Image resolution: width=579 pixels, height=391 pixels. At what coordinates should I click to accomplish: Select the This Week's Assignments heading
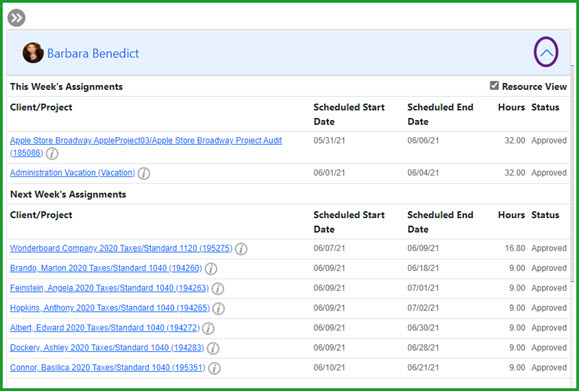pos(66,87)
